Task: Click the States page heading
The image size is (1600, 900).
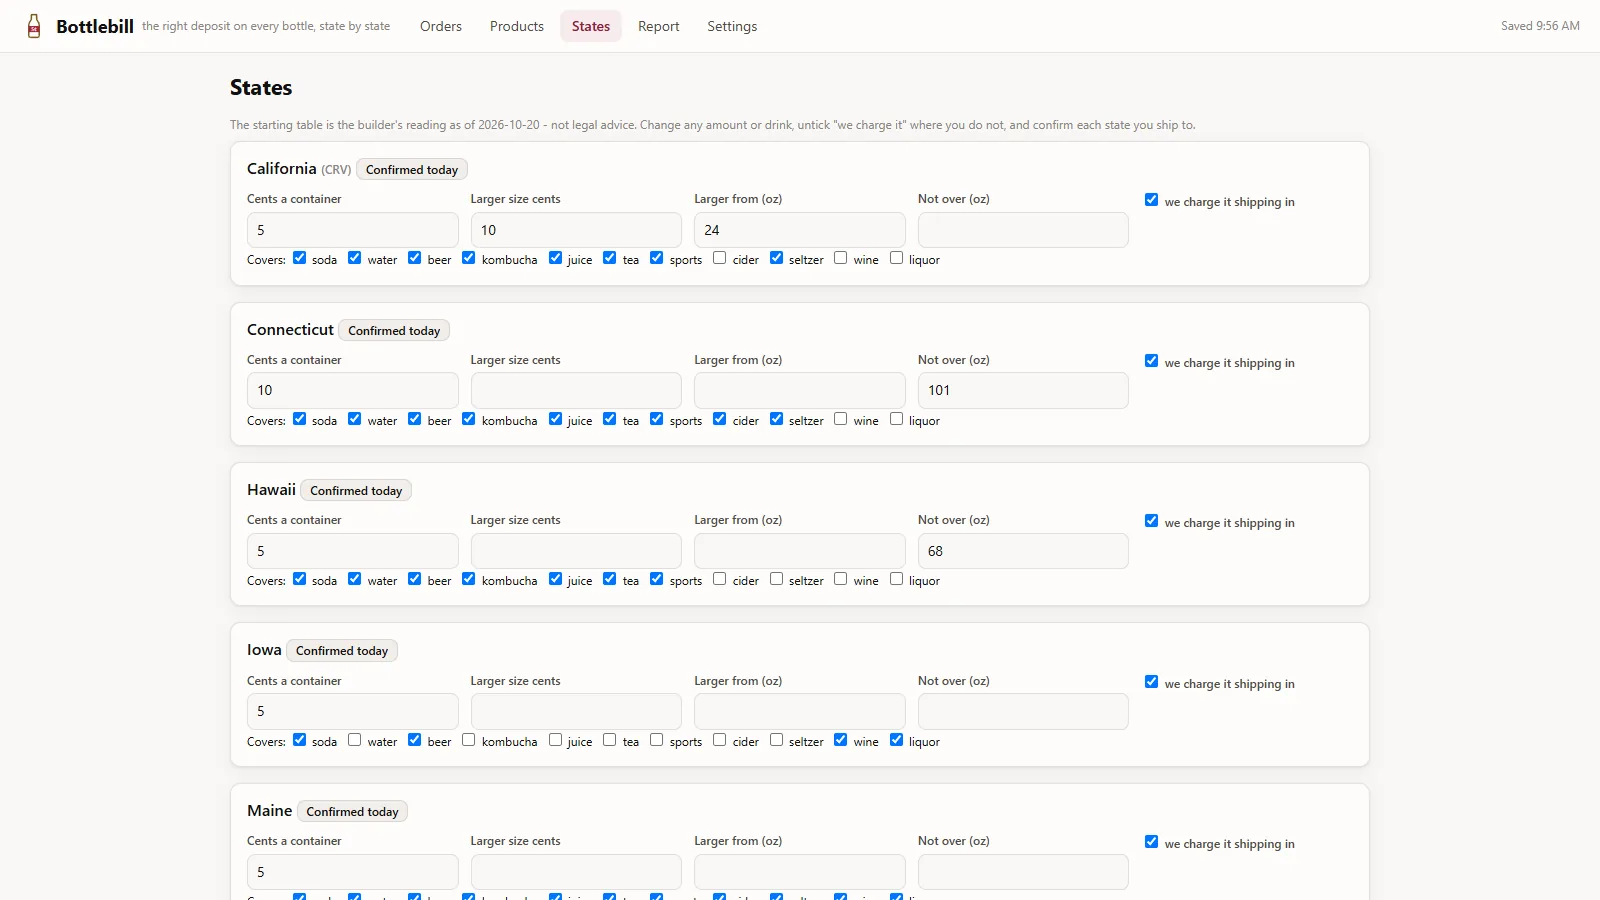Action: click(261, 88)
